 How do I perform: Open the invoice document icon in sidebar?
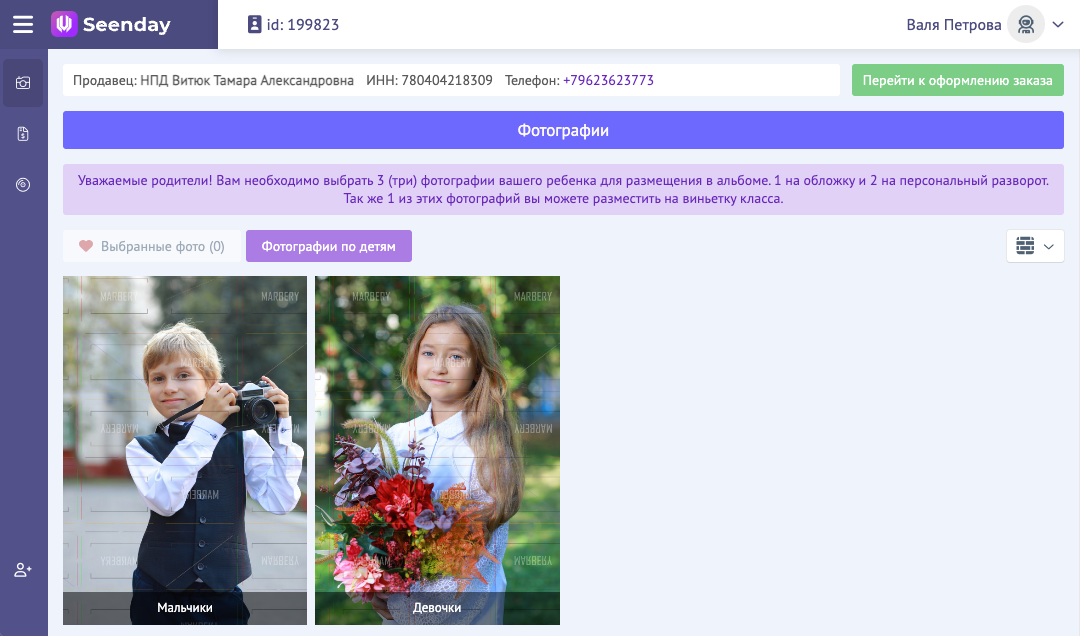click(x=22, y=133)
